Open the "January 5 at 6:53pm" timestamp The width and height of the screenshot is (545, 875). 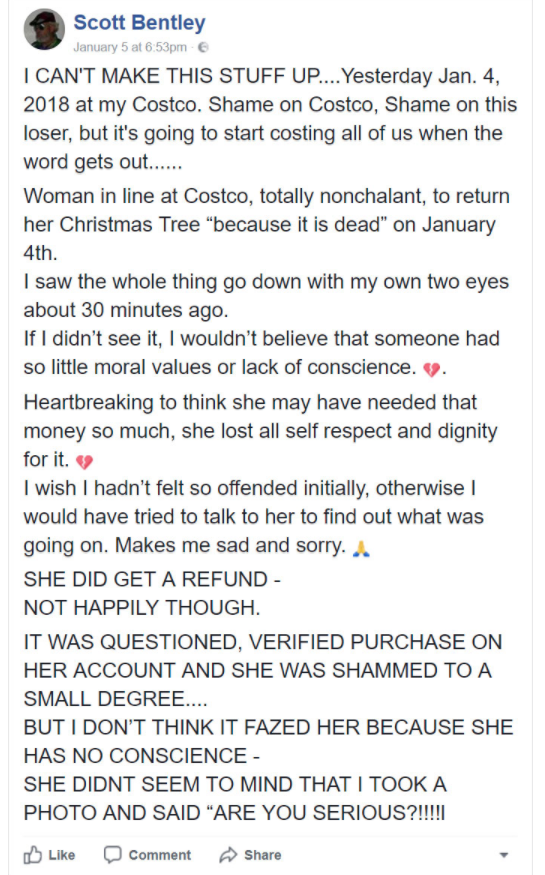[x=130, y=47]
